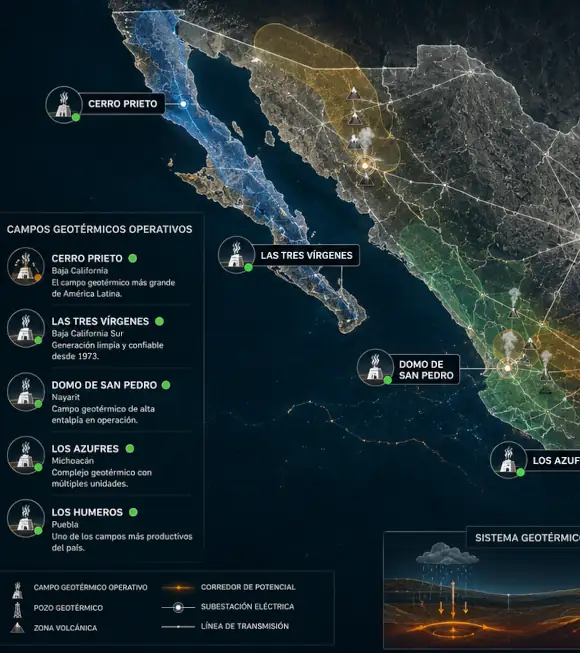580x653 pixels.
Task: Click the Los Azufres plant icon in list
Action: [25, 455]
